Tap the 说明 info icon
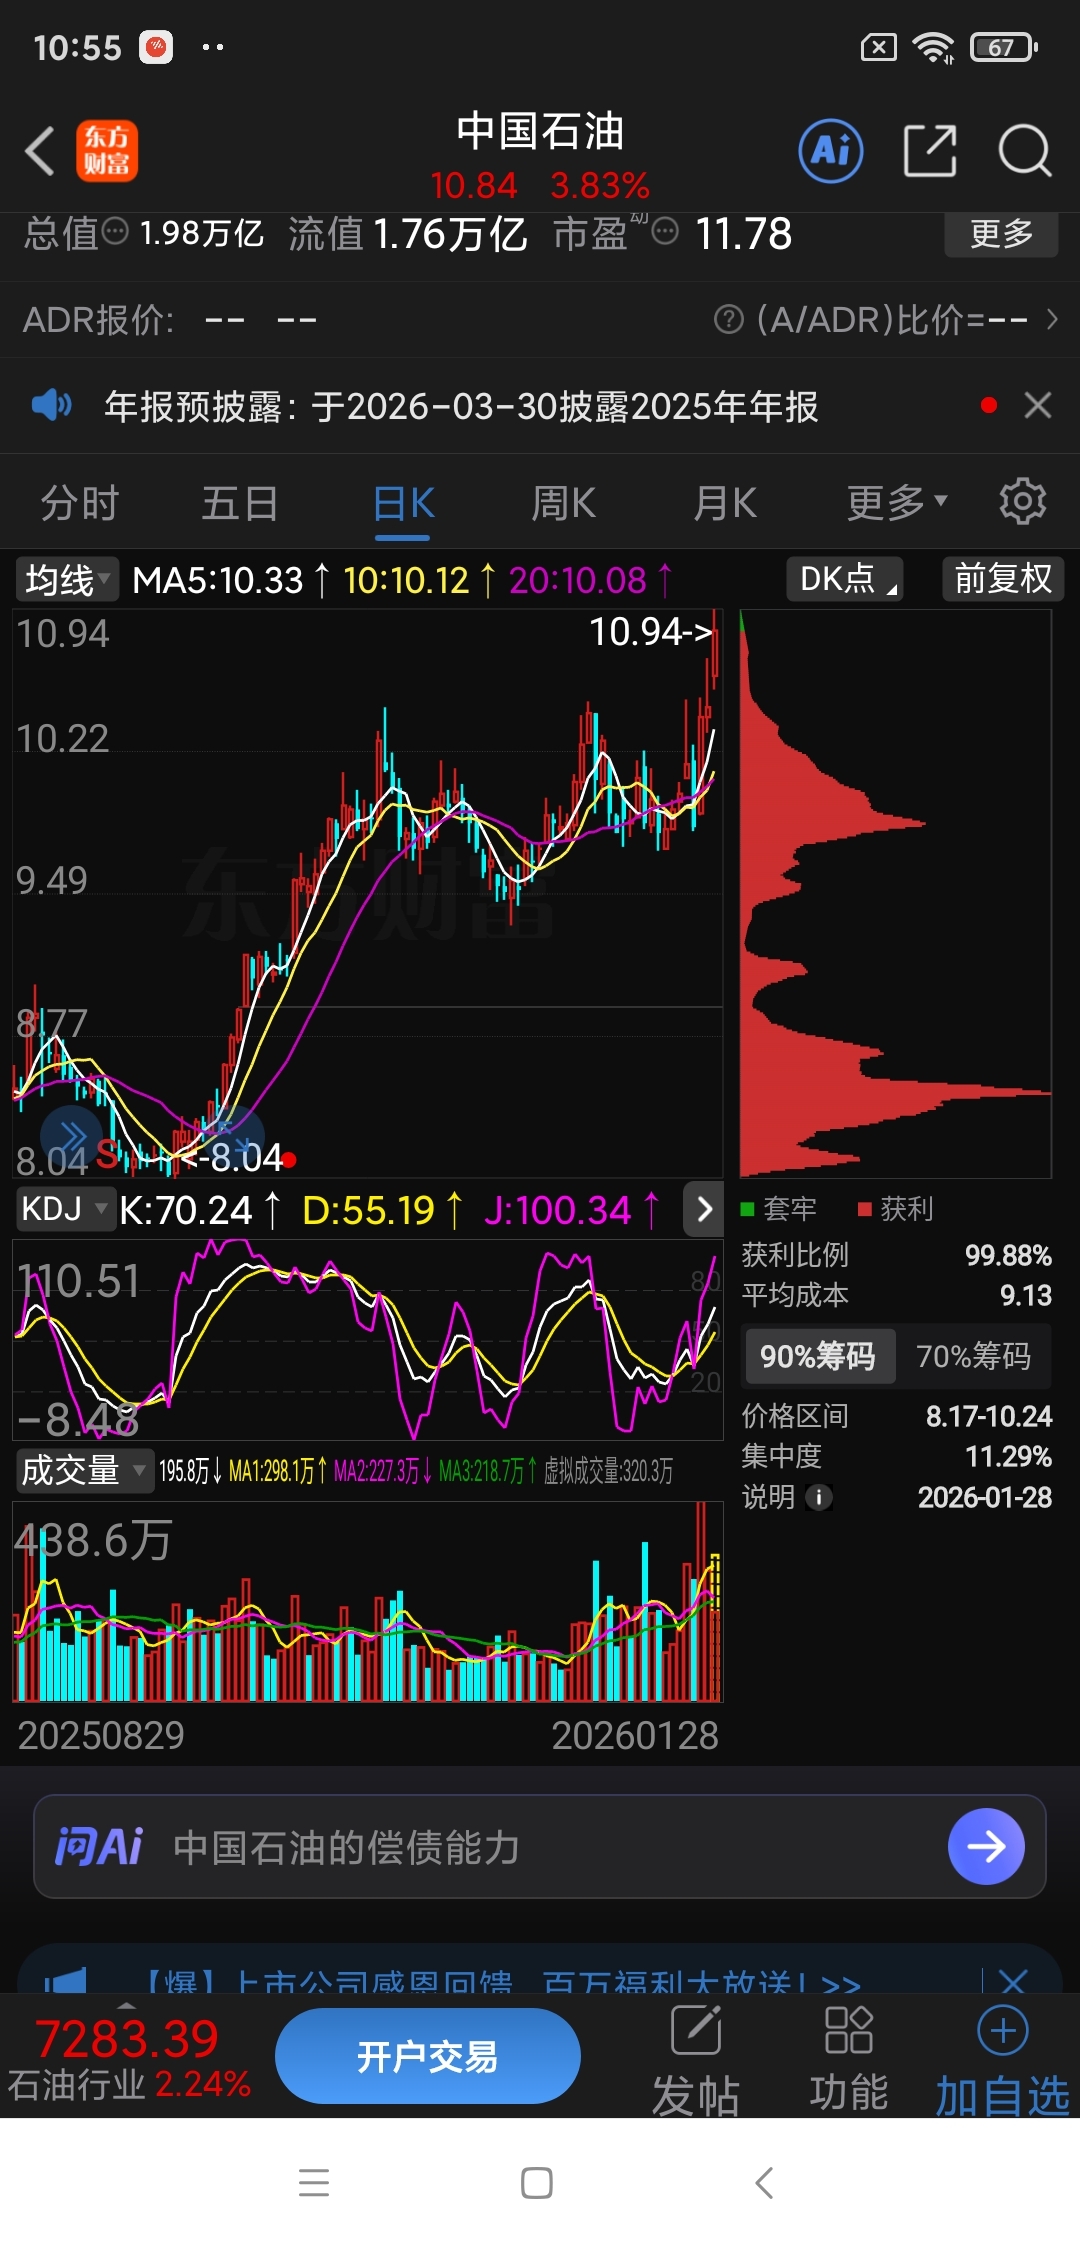Image resolution: width=1080 pixels, height=2248 pixels. click(819, 1497)
